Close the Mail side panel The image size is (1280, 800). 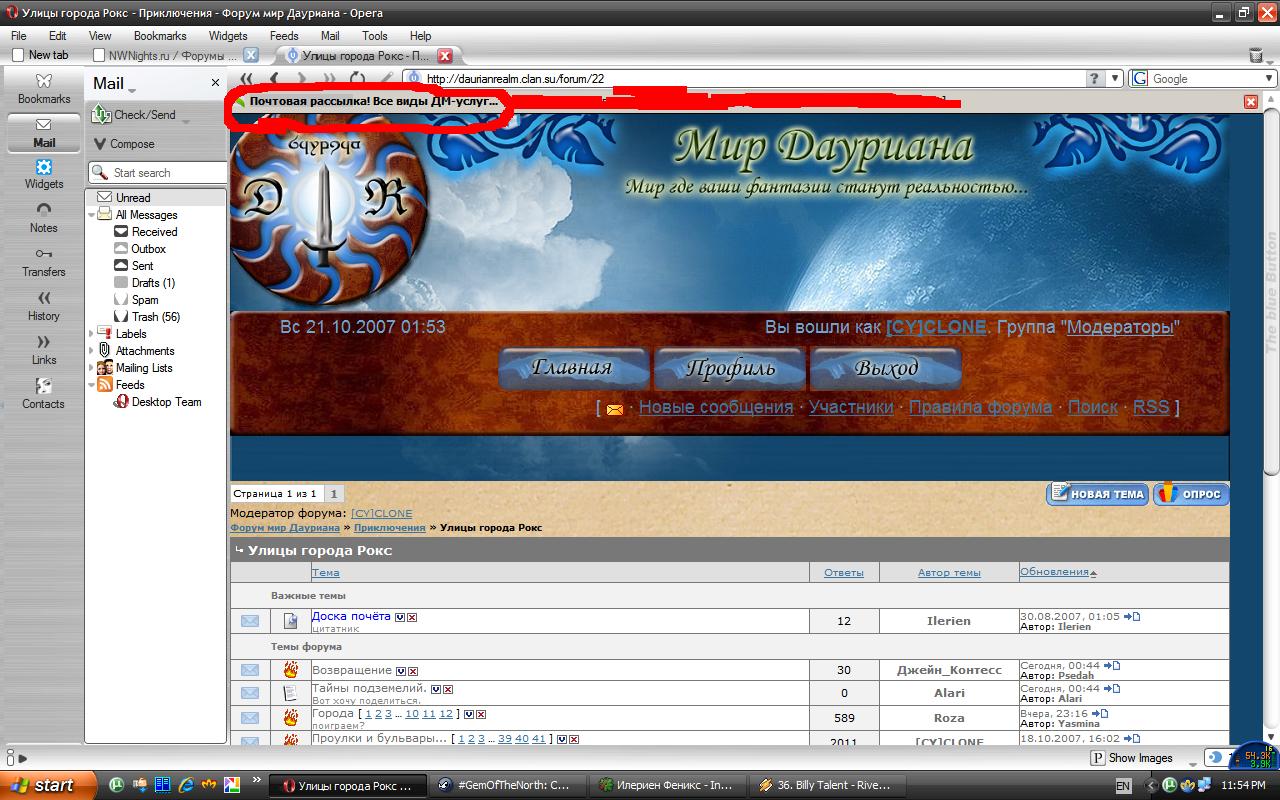[215, 83]
